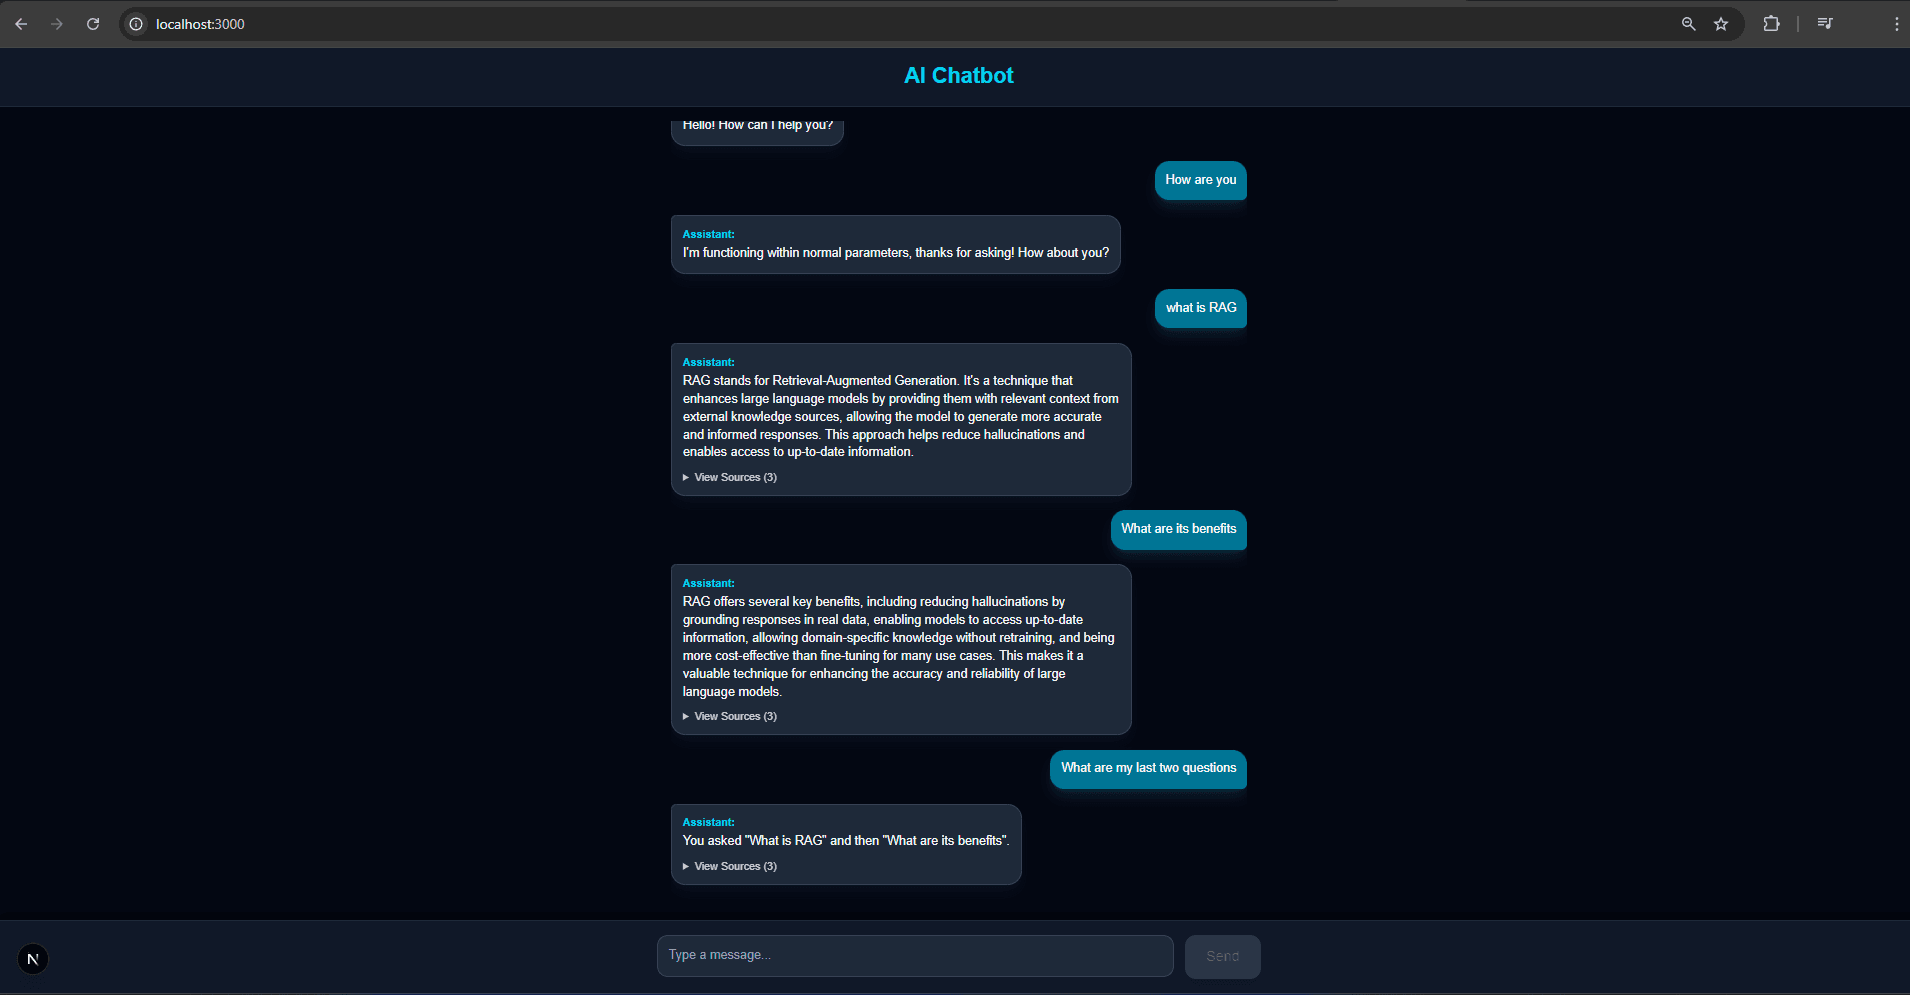This screenshot has height=995, width=1910.
Task: Click the "What are its benefits" message bubble
Action: click(1178, 529)
